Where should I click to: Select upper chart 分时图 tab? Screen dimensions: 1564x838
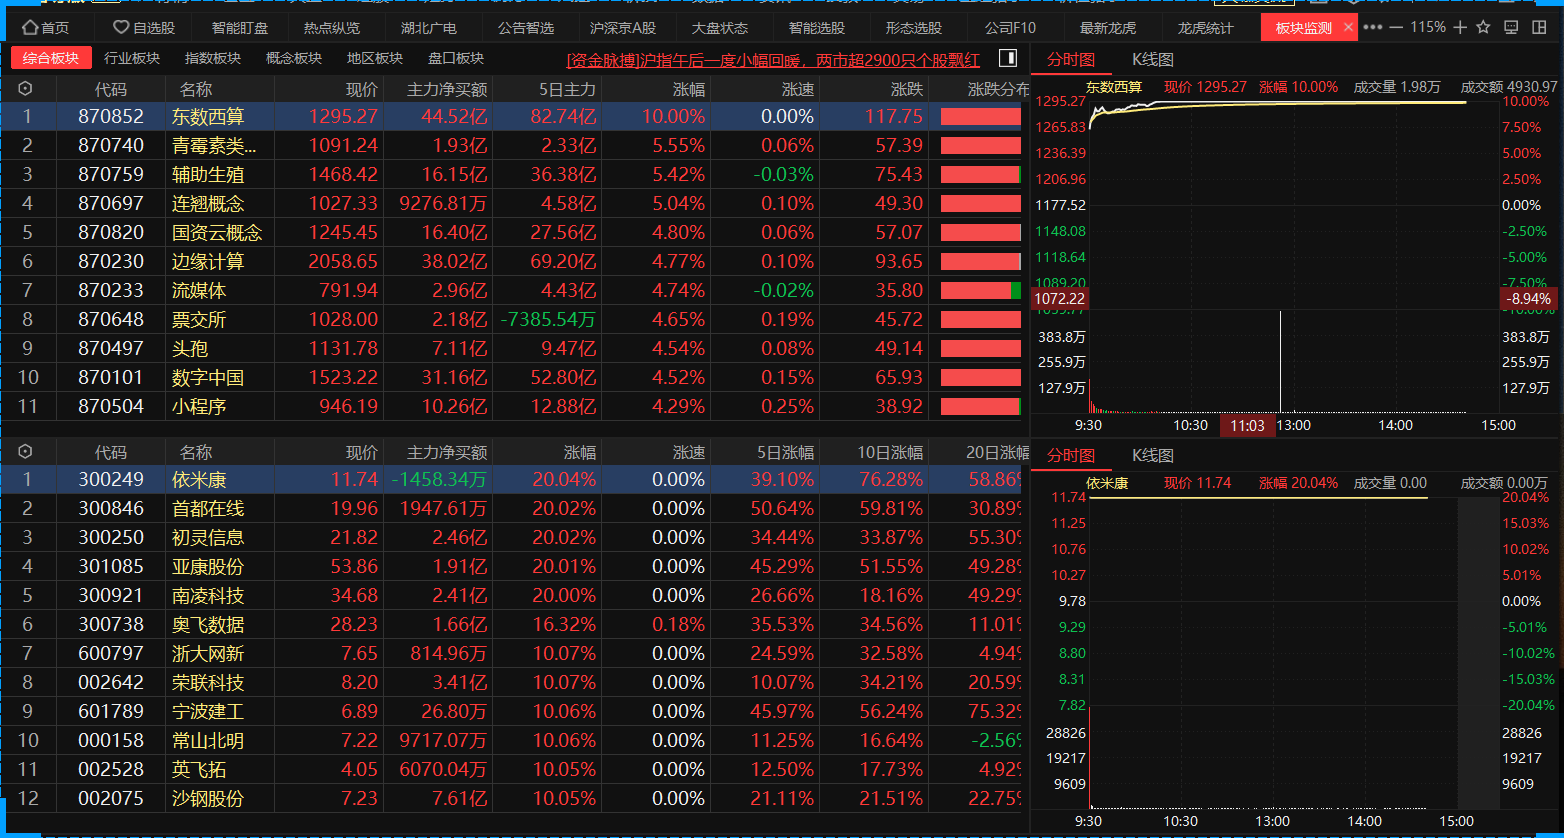click(x=1071, y=60)
